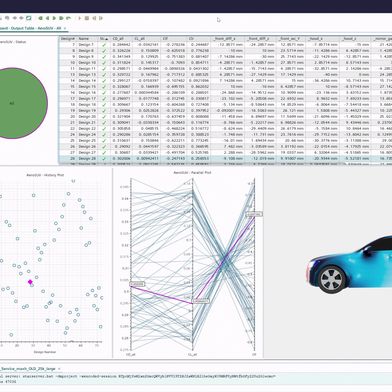Viewport: 392px width, 392px height.
Task: Sort by the CD_all column header
Action: (x=122, y=39)
